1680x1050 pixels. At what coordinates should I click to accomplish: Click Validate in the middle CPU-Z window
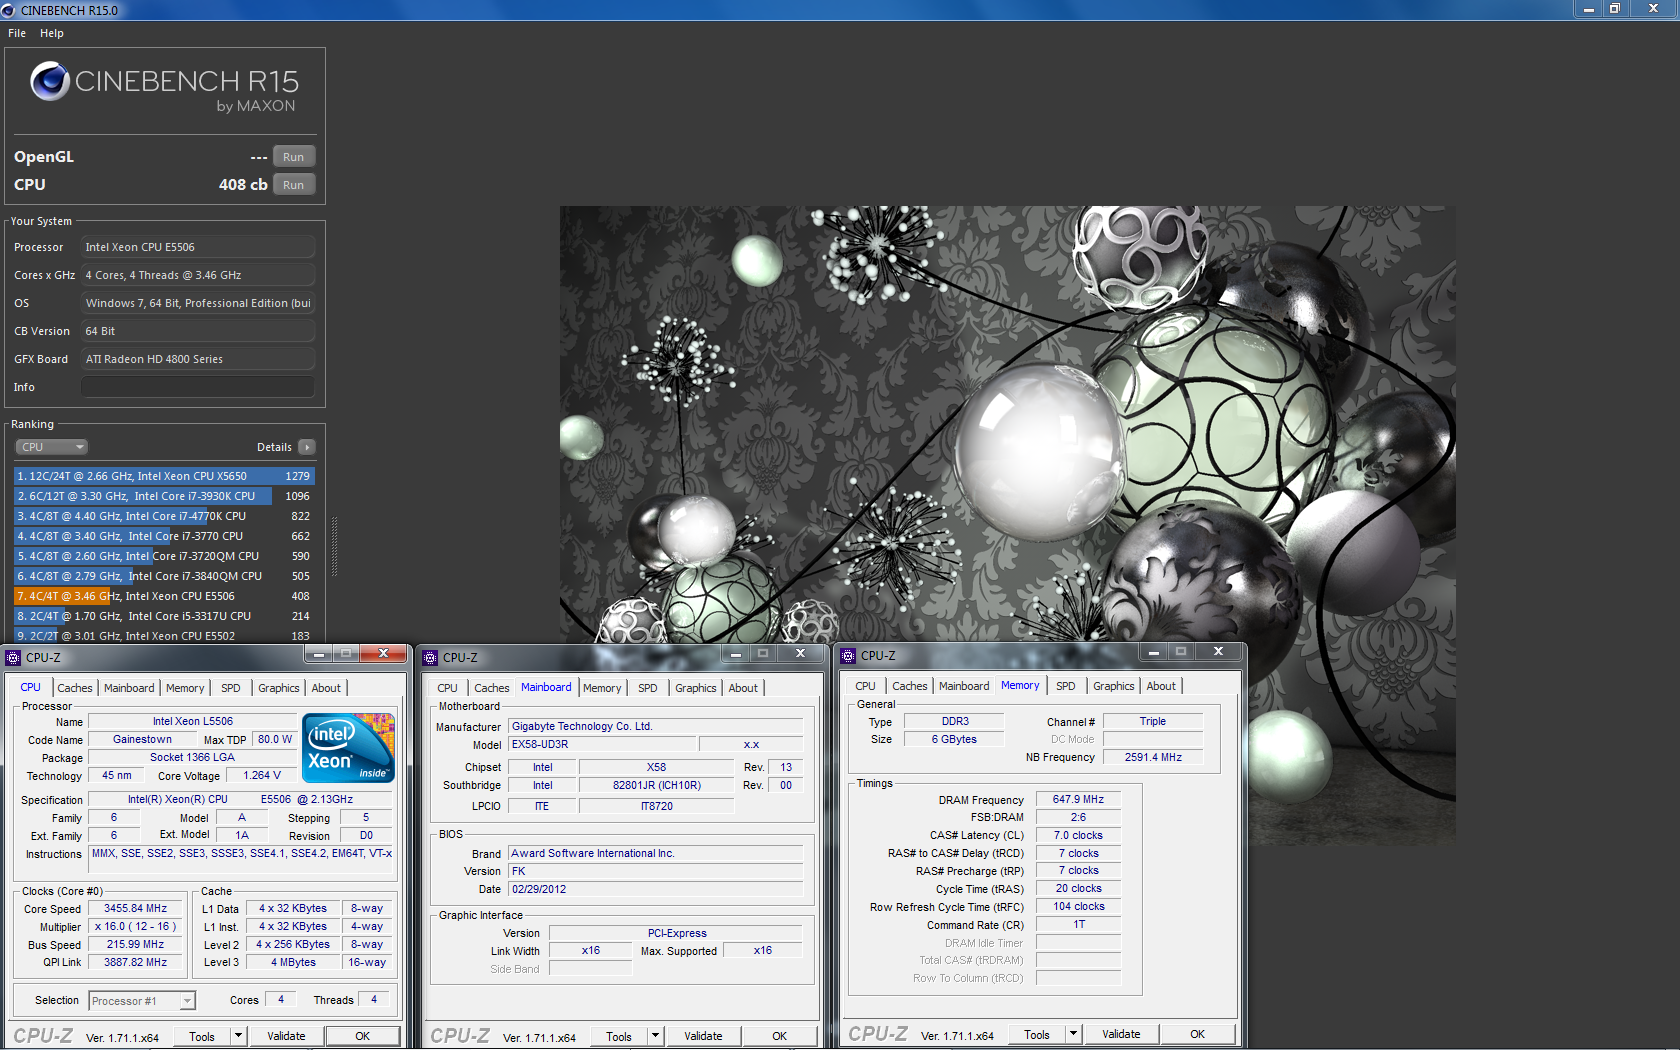tap(703, 1036)
